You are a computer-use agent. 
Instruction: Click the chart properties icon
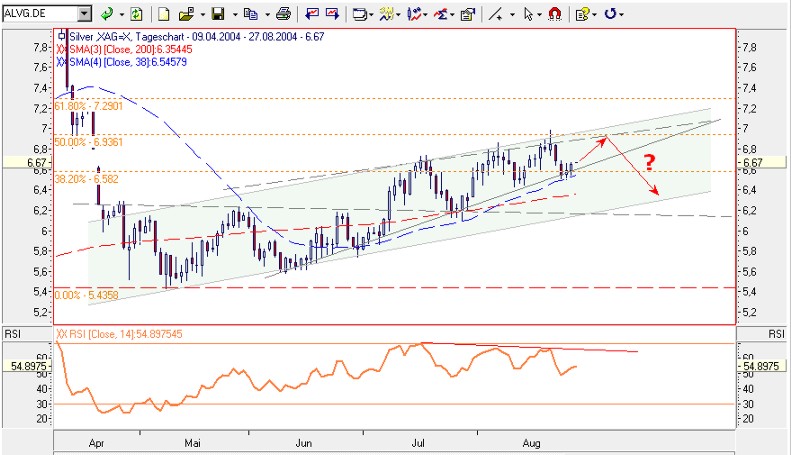click(467, 14)
